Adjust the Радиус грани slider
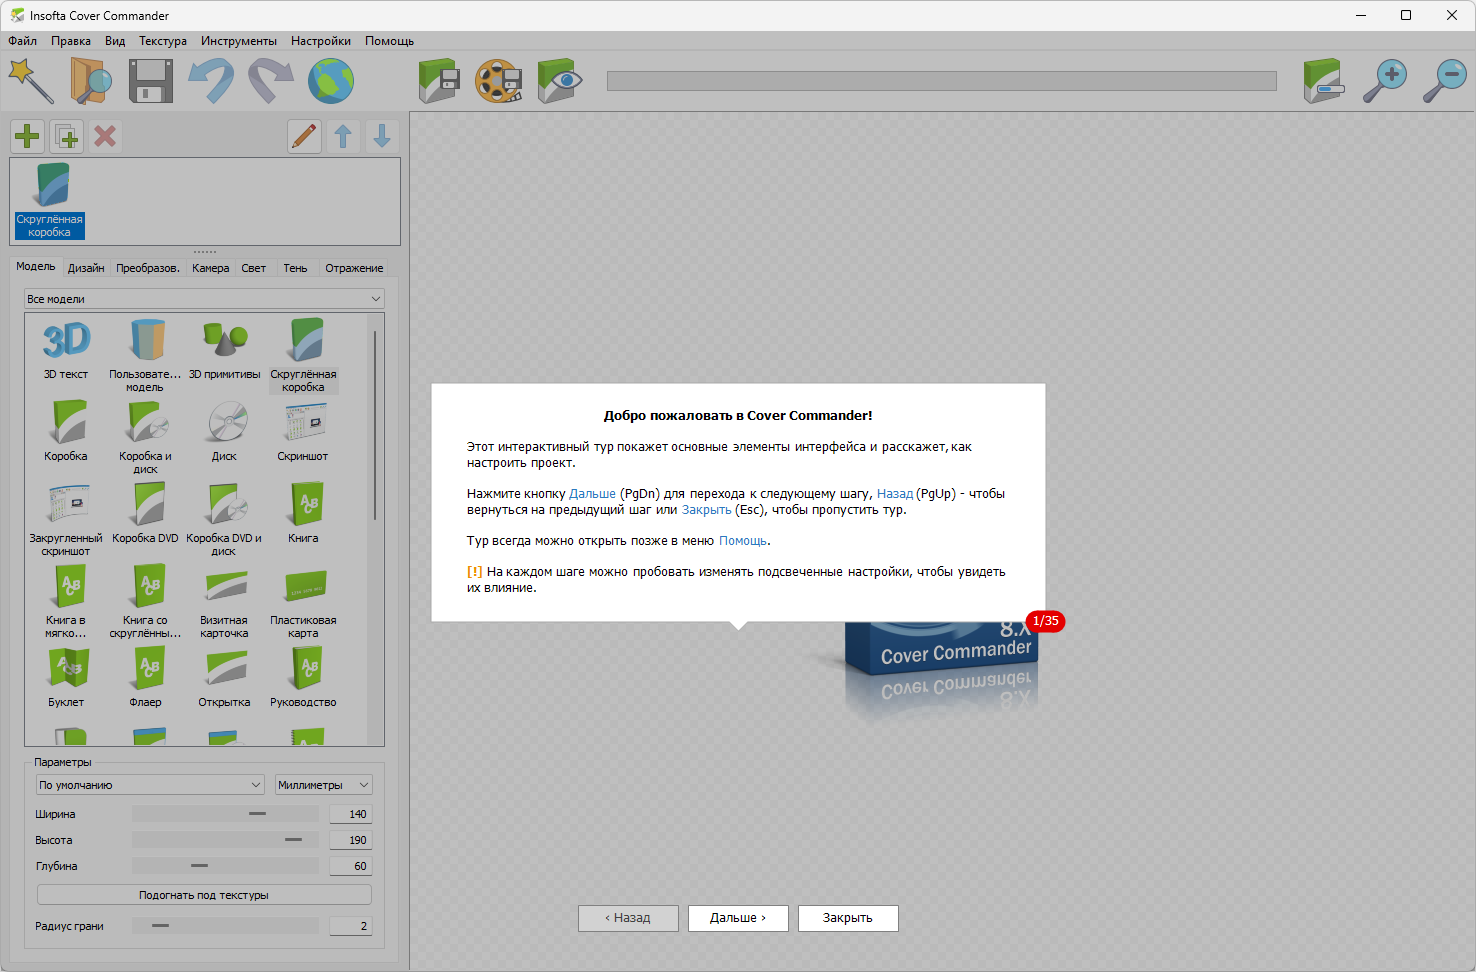The image size is (1476, 972). pos(225,926)
